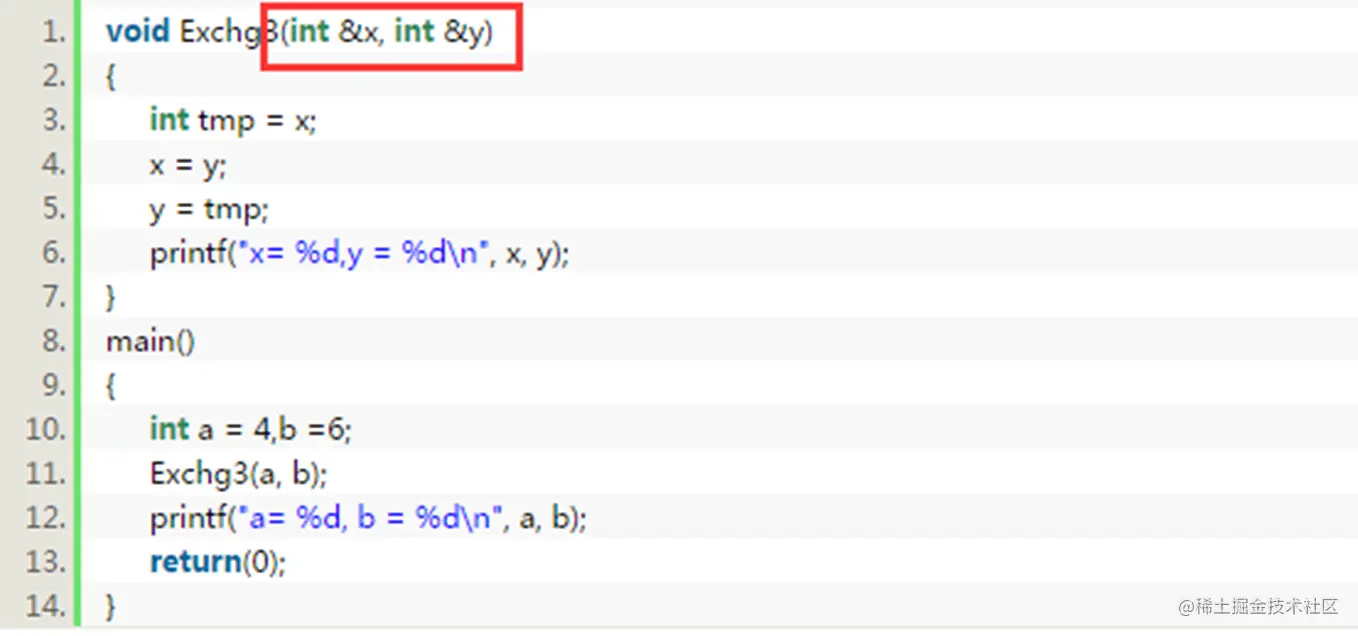
Task: Click the printf line with 'x= %d,y = %d\n'
Action: pyautogui.click(x=360, y=253)
